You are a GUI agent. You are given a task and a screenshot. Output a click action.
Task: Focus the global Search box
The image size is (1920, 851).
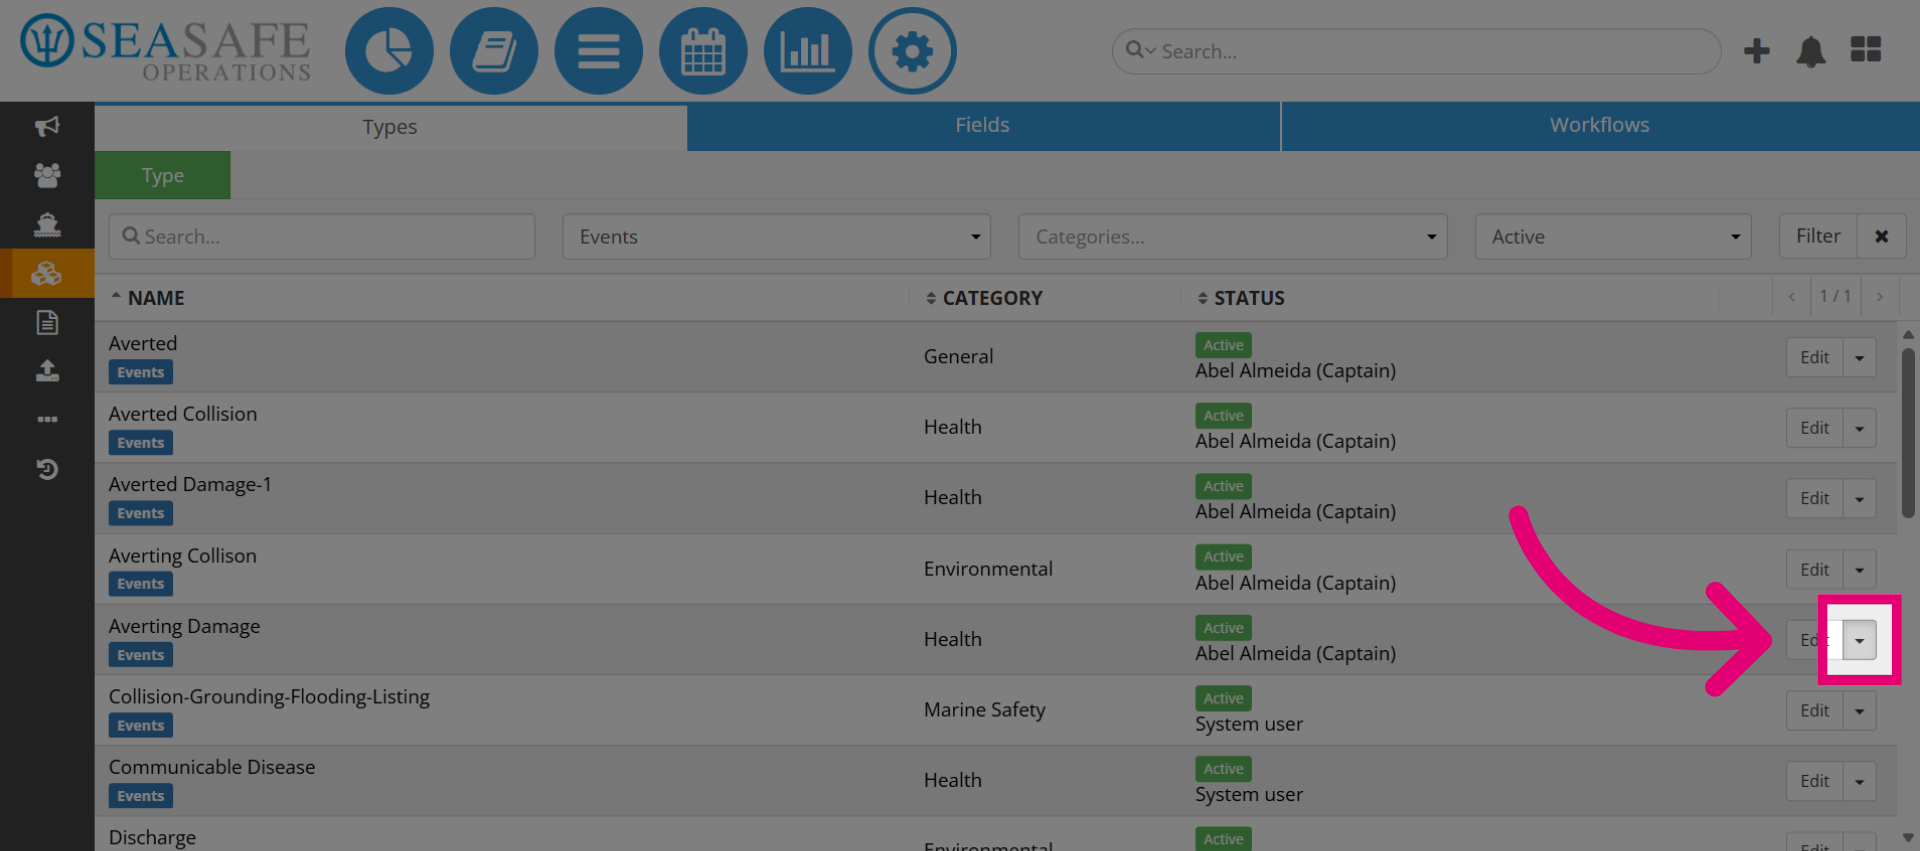pyautogui.click(x=1416, y=51)
